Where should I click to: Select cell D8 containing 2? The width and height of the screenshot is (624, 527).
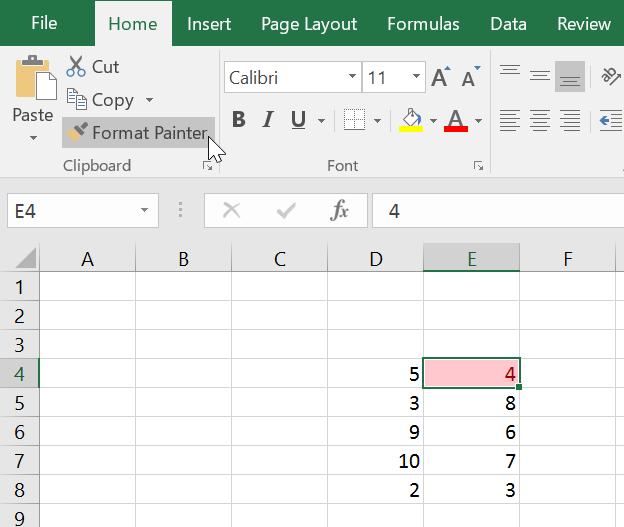(x=376, y=490)
